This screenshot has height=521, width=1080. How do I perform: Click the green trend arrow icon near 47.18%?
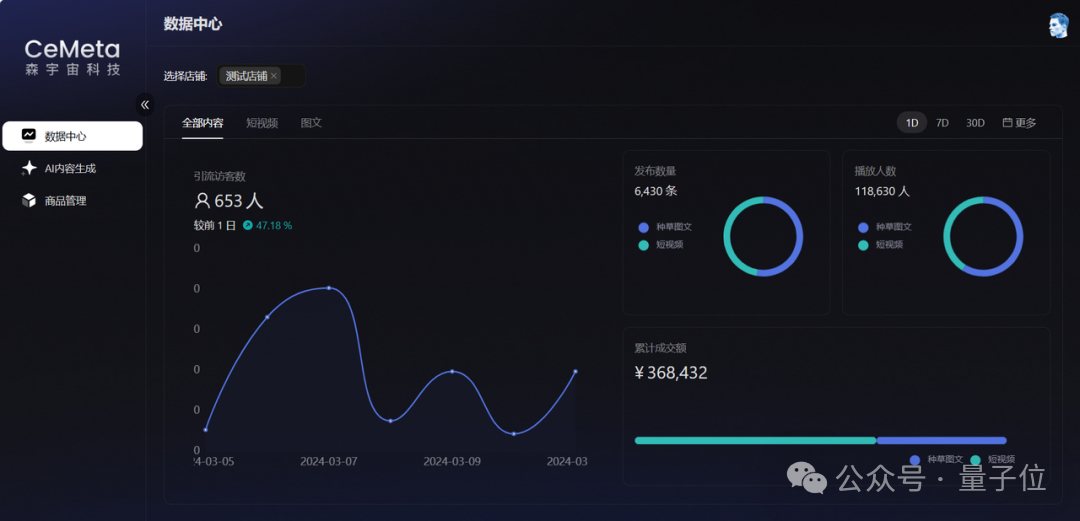click(248, 225)
